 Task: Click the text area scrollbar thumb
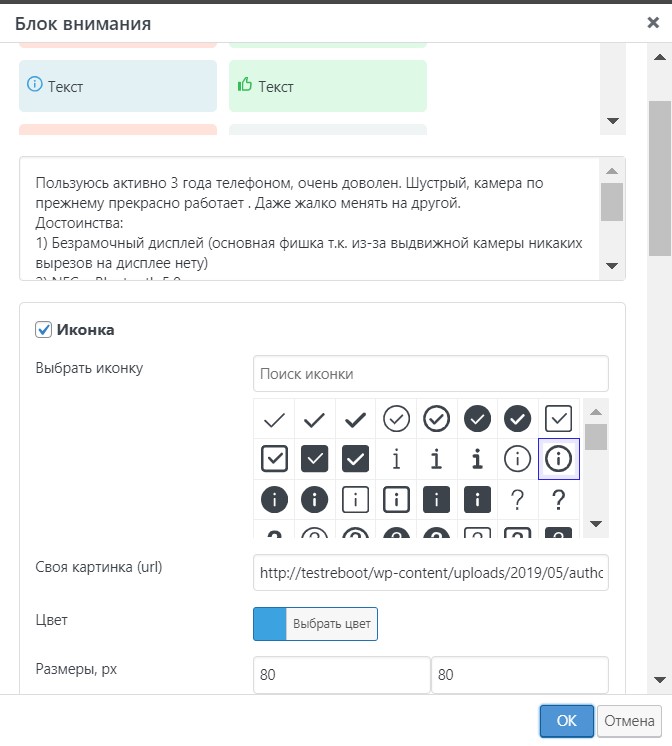[x=612, y=202]
